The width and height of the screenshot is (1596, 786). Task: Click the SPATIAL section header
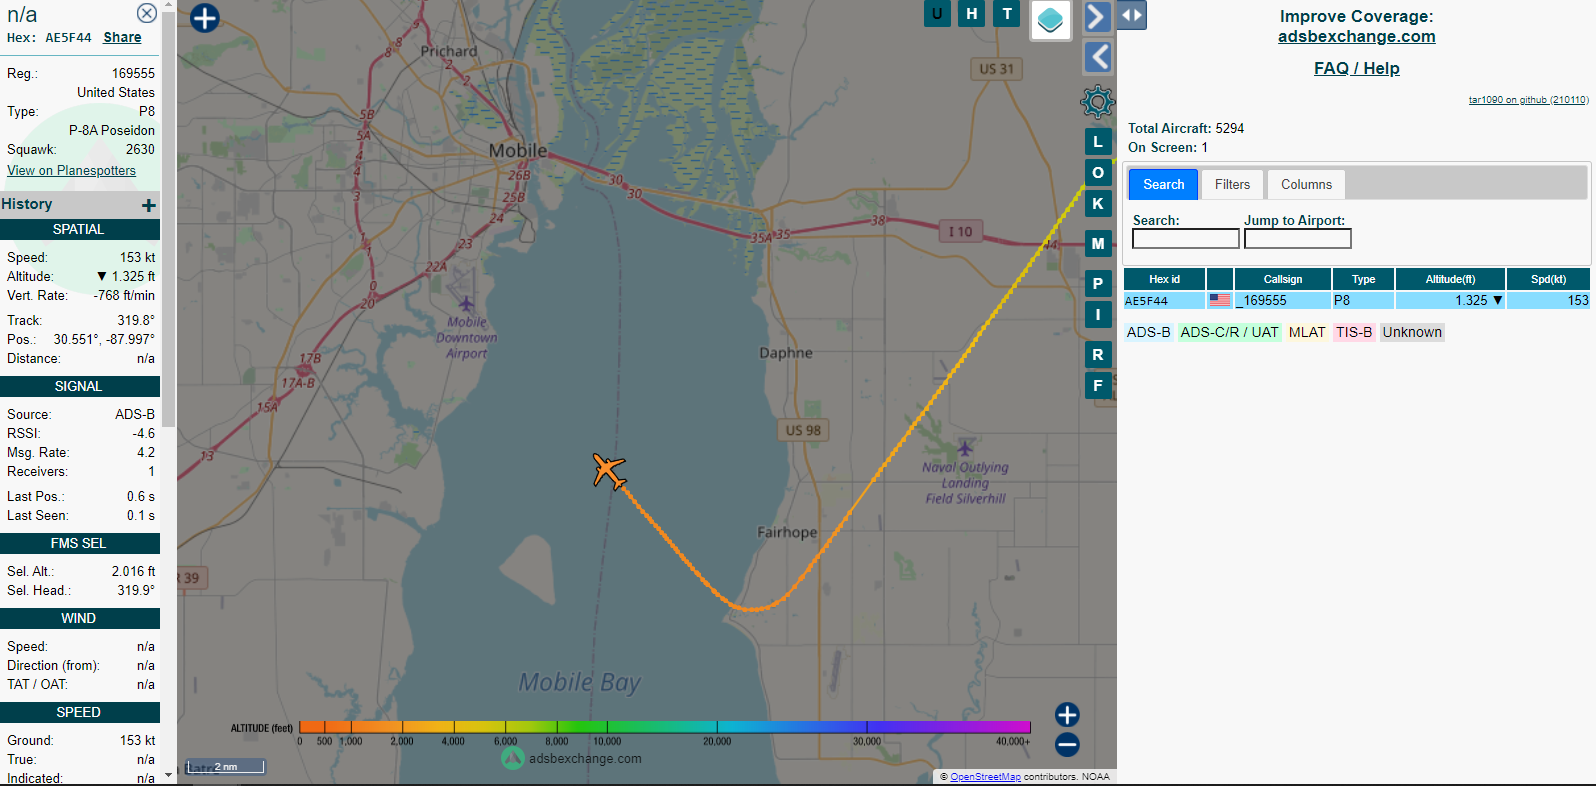80,229
